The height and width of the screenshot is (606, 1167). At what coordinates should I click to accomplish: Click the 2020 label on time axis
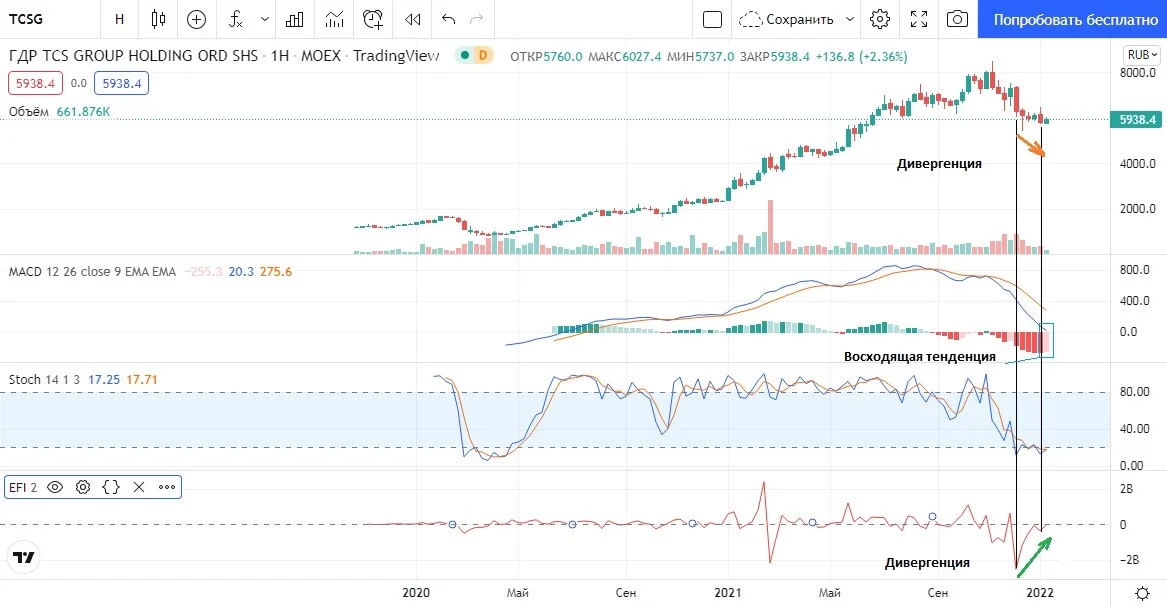416,593
